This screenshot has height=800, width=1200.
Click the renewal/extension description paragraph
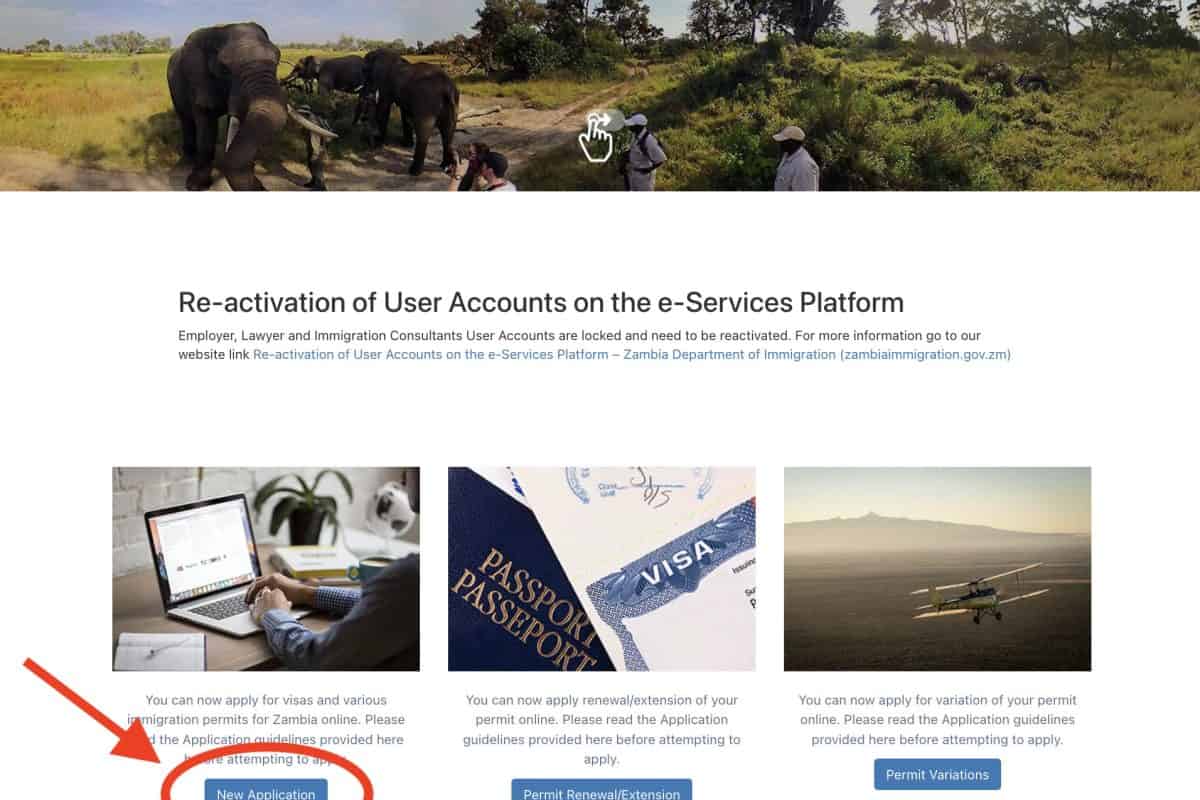point(601,729)
